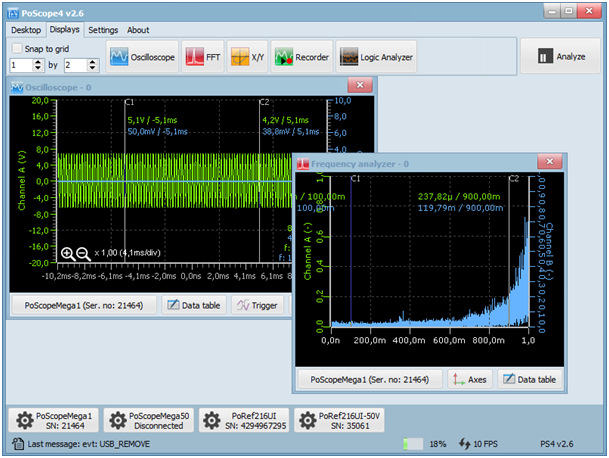Viewport: 609px width, 458px height.
Task: Click PoScopeMega1 device button in Oscilloscope window
Action: [x=84, y=305]
